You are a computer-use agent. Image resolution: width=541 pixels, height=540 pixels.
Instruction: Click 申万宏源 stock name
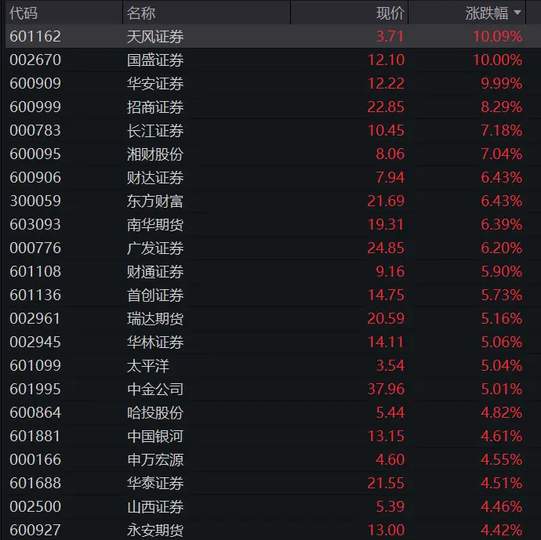click(x=155, y=460)
